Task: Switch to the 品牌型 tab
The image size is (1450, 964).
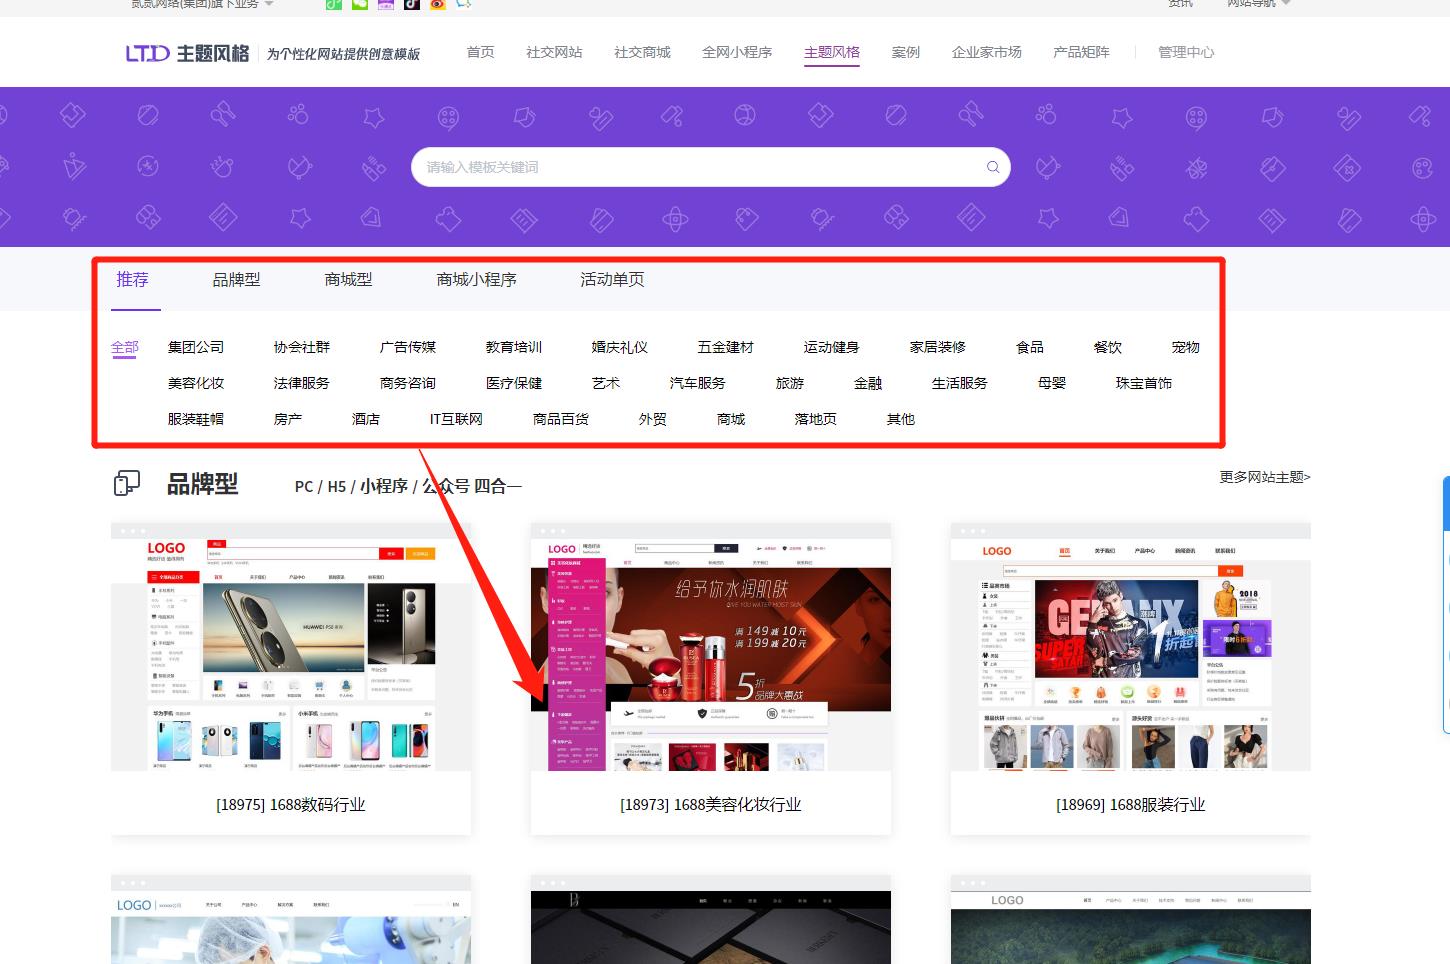Action: pyautogui.click(x=236, y=280)
